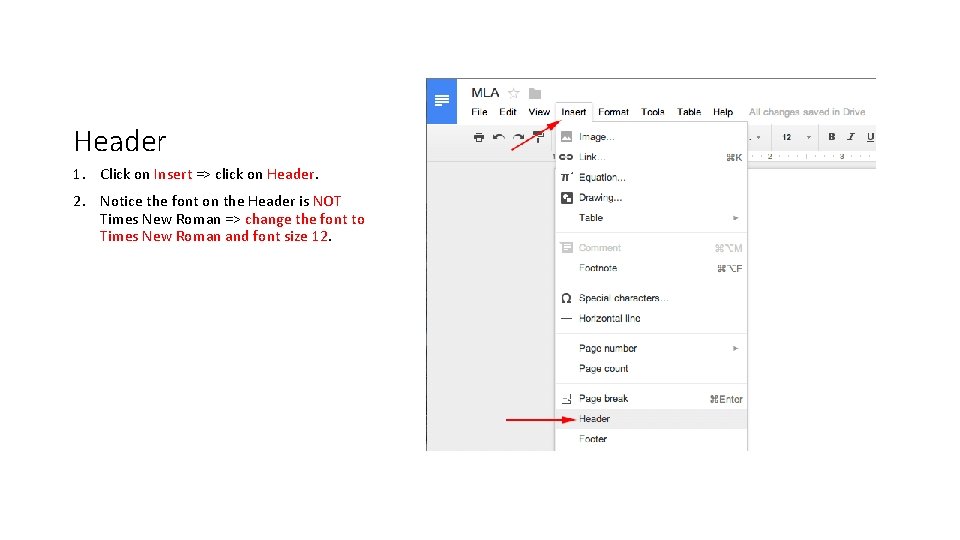
Task: Choose Equation... from Insert menu
Action: point(651,178)
